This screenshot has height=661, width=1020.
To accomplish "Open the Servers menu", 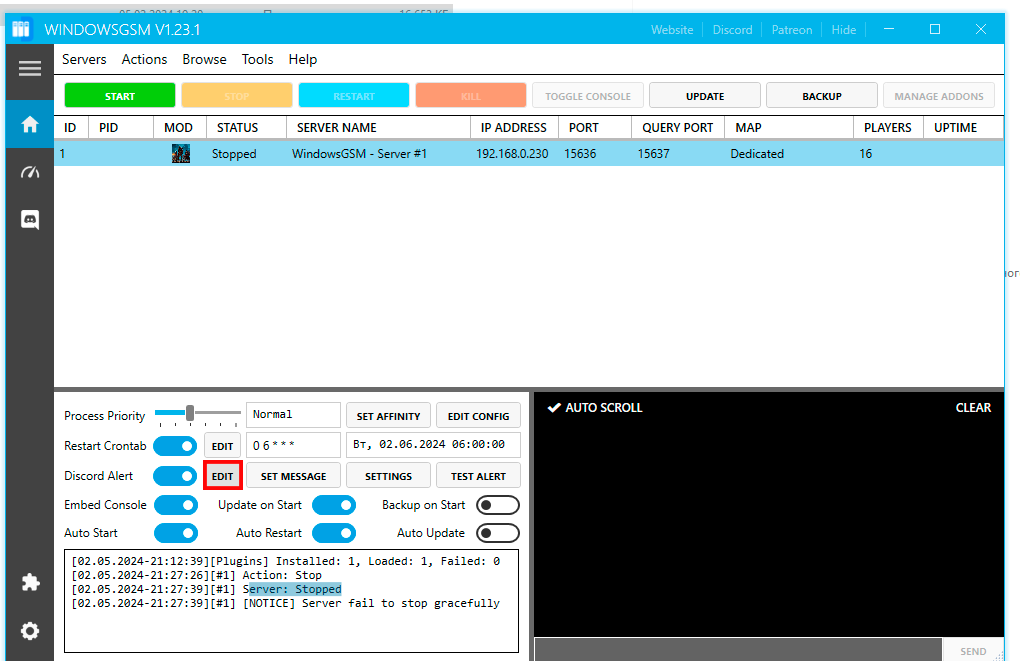I will tap(84, 59).
